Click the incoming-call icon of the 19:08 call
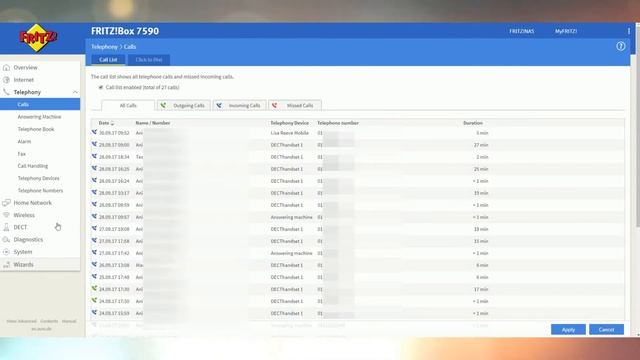640x360 pixels. point(94,229)
